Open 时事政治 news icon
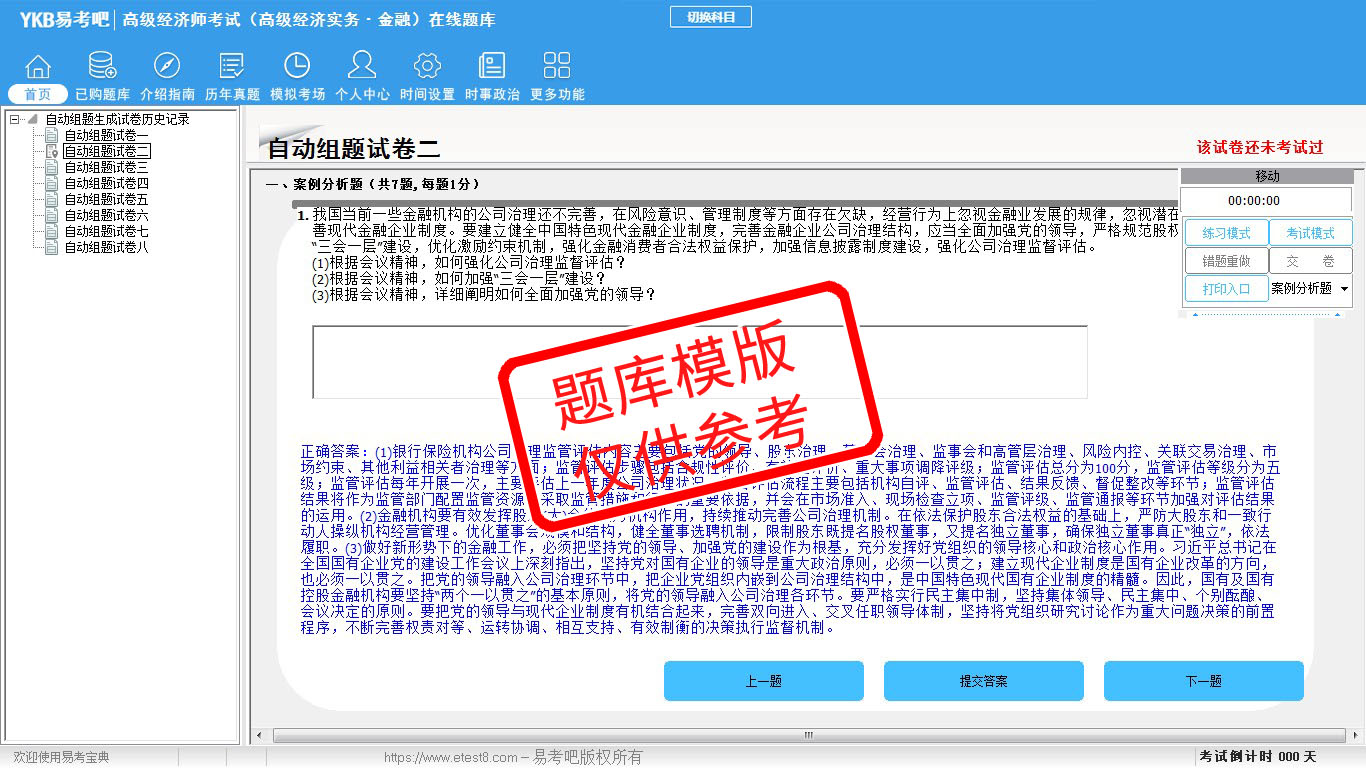Screen dimensions: 1366x768 pyautogui.click(x=492, y=67)
